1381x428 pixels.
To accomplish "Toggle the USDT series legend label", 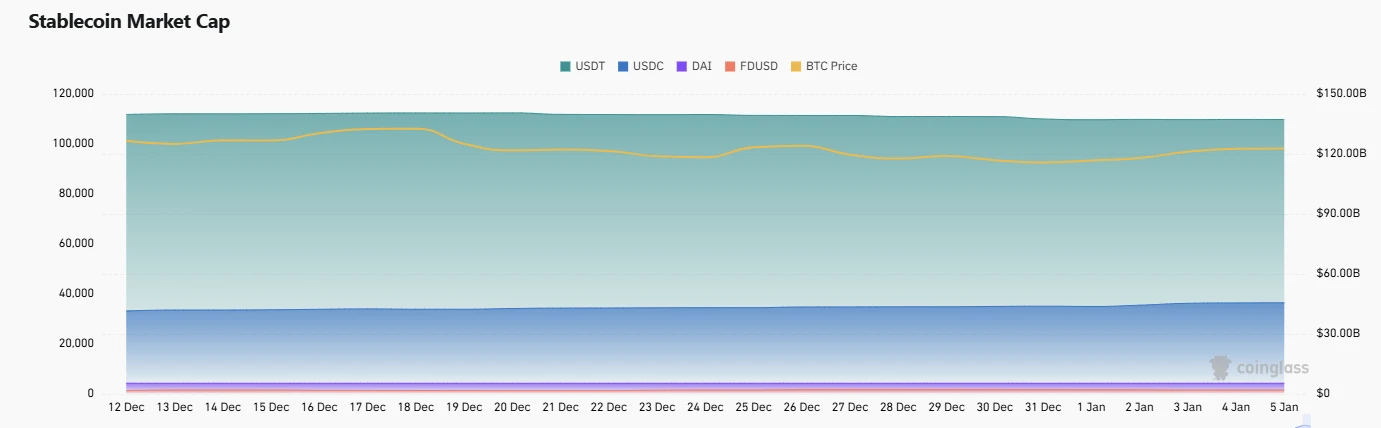I will pos(590,67).
